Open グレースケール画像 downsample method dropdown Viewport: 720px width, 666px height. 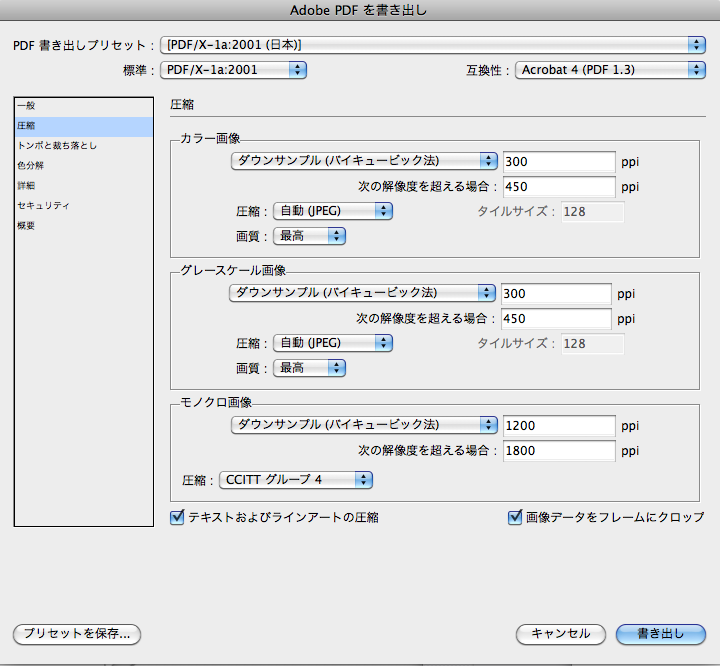click(x=362, y=293)
